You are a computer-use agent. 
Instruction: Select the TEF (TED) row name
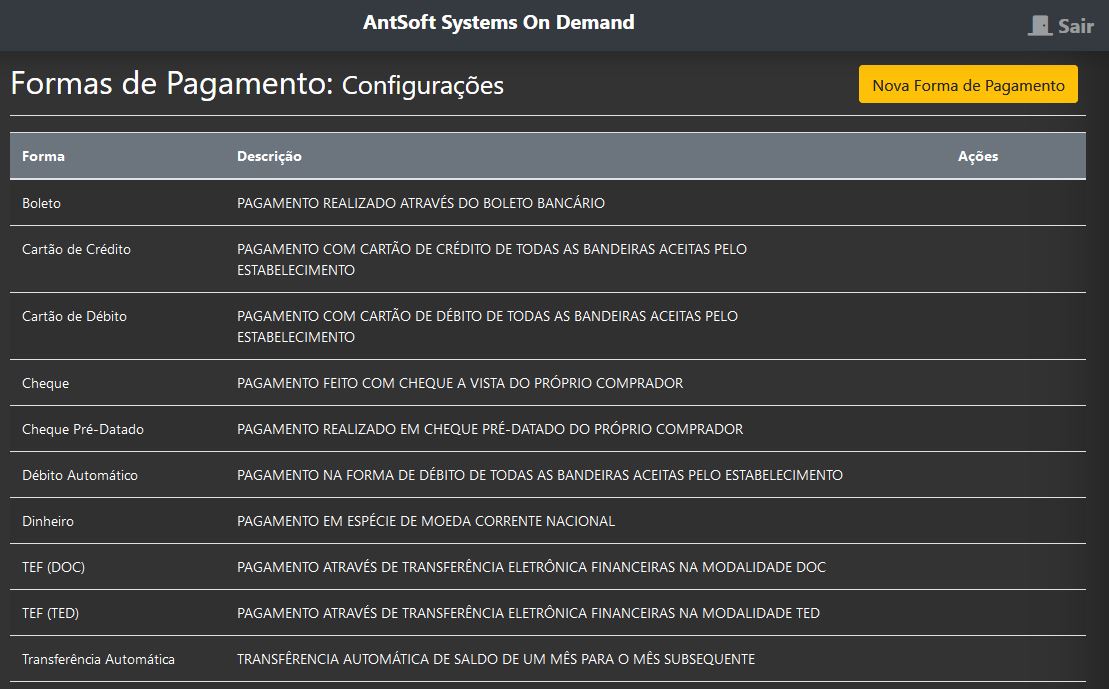[x=52, y=613]
